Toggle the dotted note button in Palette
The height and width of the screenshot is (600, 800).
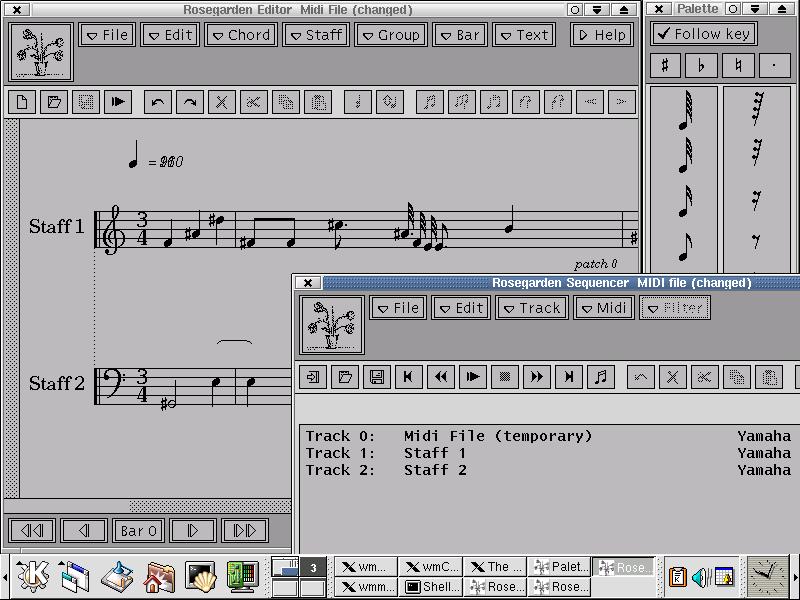(x=773, y=66)
